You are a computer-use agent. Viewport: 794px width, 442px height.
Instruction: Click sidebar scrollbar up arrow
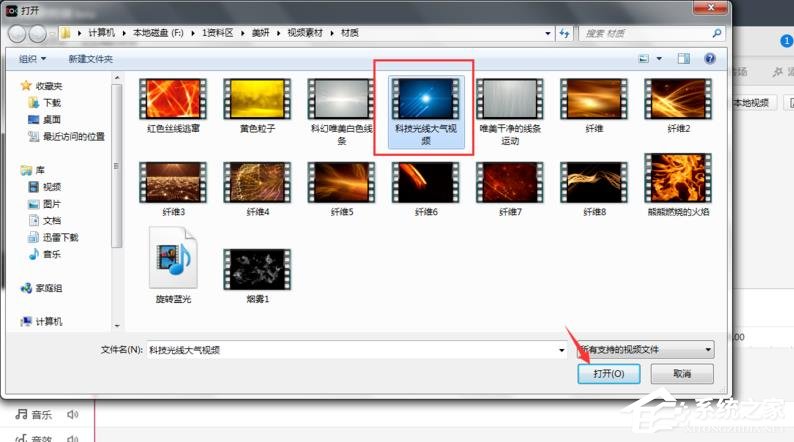point(117,78)
